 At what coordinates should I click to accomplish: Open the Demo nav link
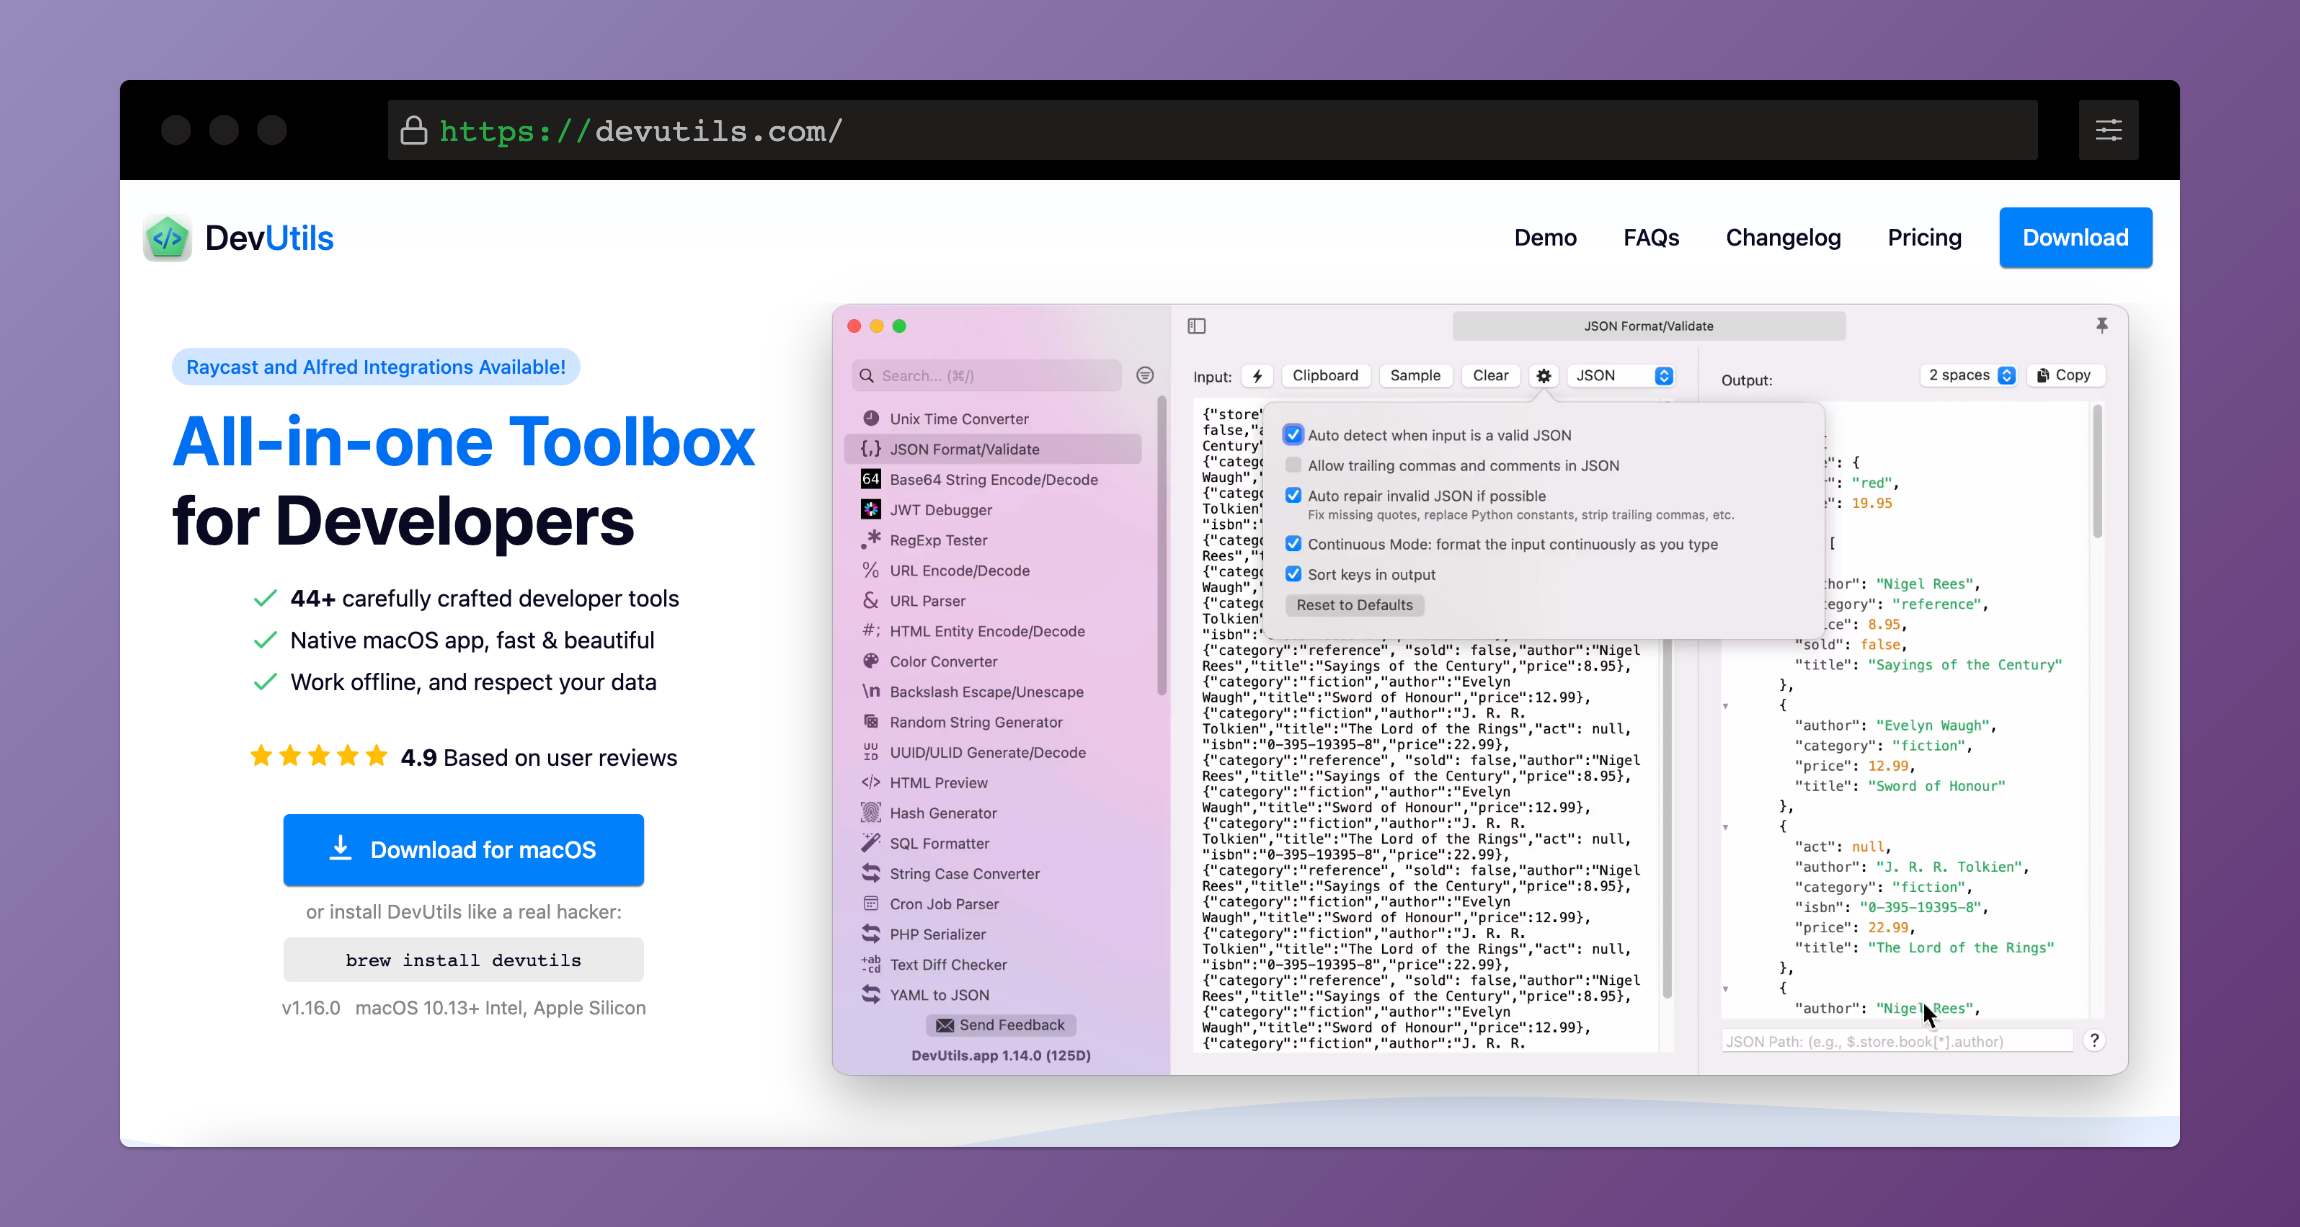[1545, 238]
